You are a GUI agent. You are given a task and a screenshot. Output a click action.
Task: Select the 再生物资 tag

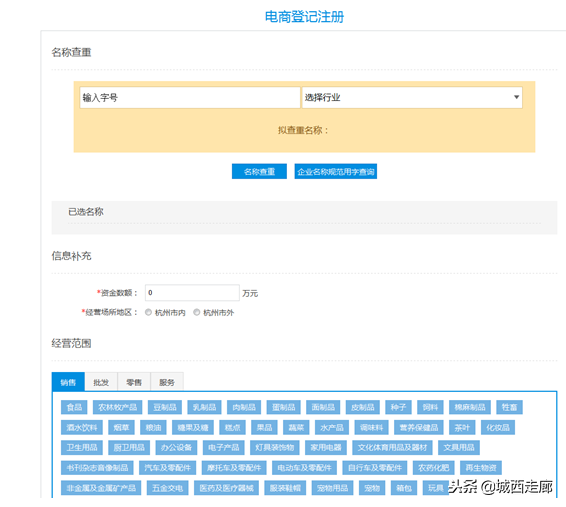[481, 468]
